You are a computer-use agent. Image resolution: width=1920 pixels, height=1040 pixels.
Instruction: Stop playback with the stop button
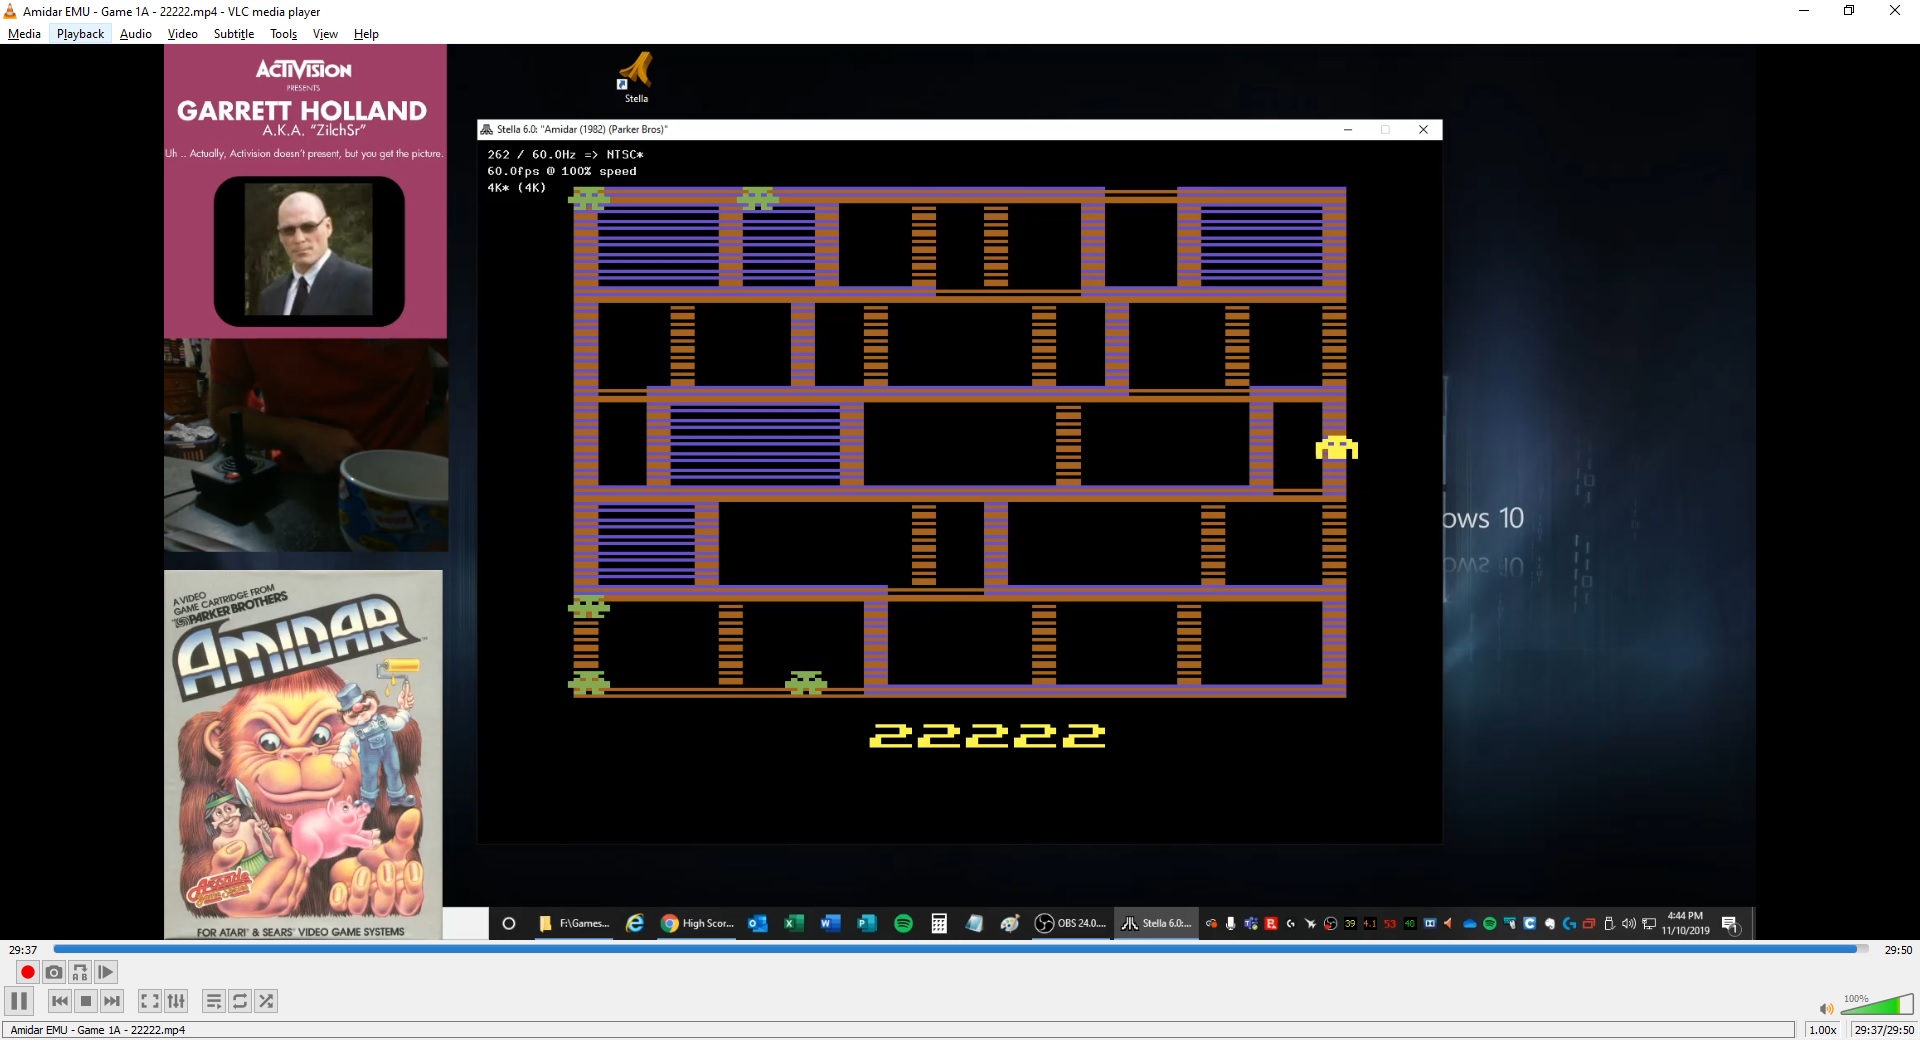[x=86, y=1001]
